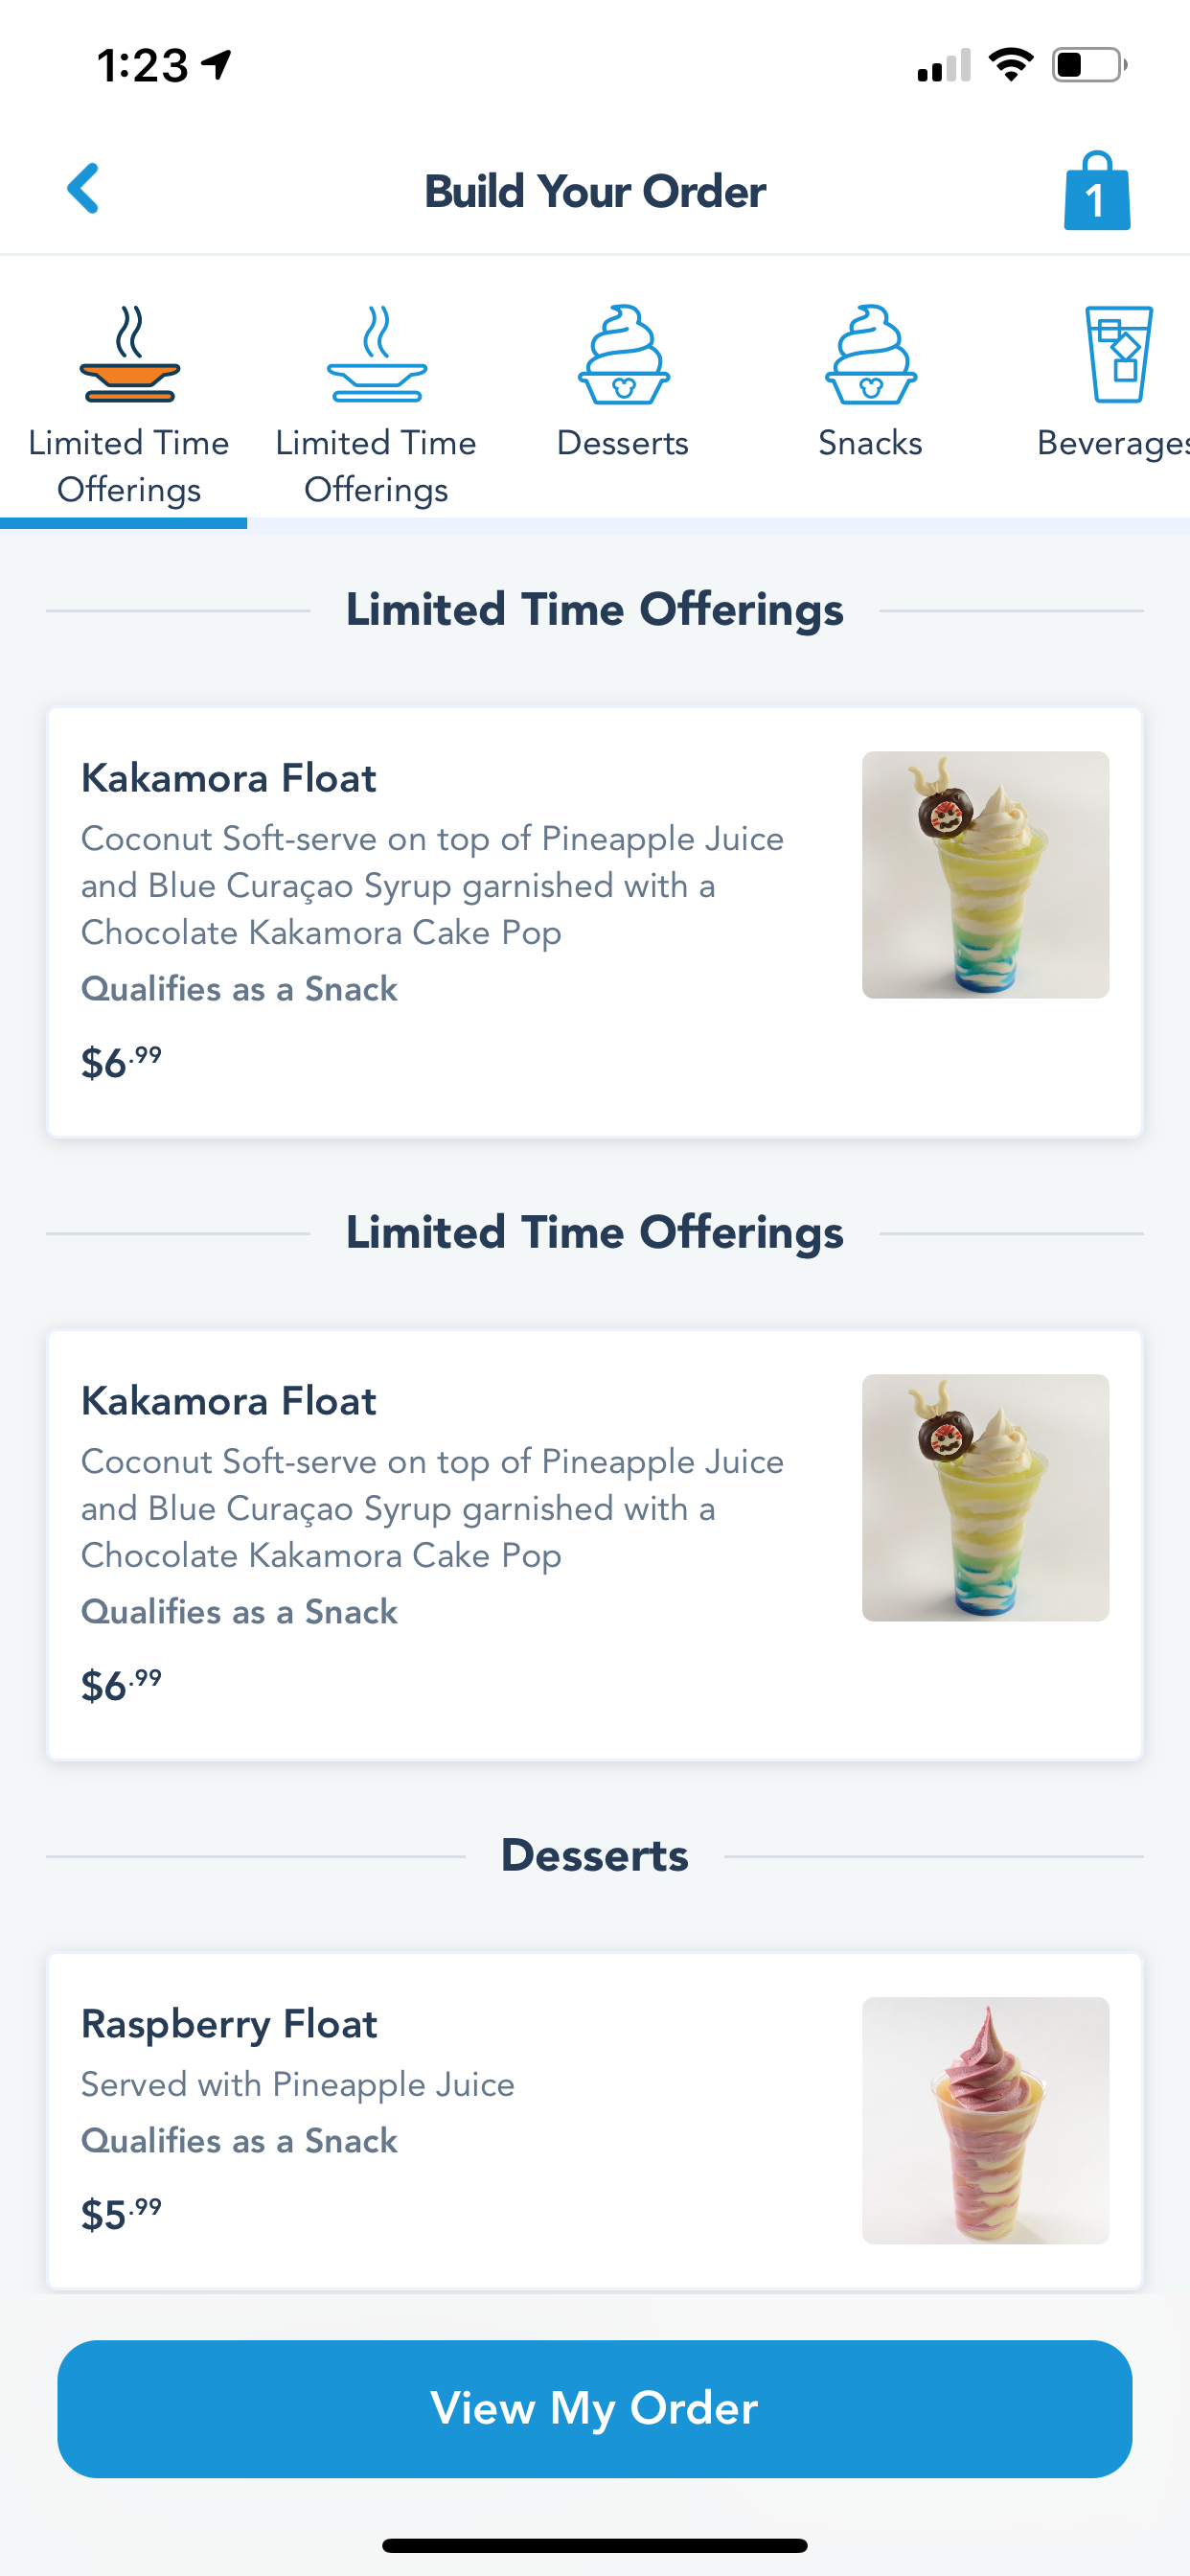Tap the $5.99 Raspberry Float price
The width and height of the screenshot is (1190, 2576).
tap(121, 2214)
